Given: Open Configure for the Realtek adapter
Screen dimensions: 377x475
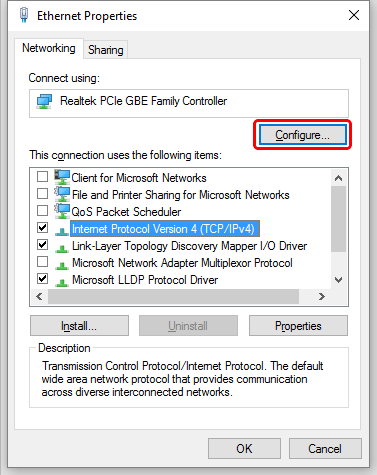Looking at the screenshot, I should 303,135.
